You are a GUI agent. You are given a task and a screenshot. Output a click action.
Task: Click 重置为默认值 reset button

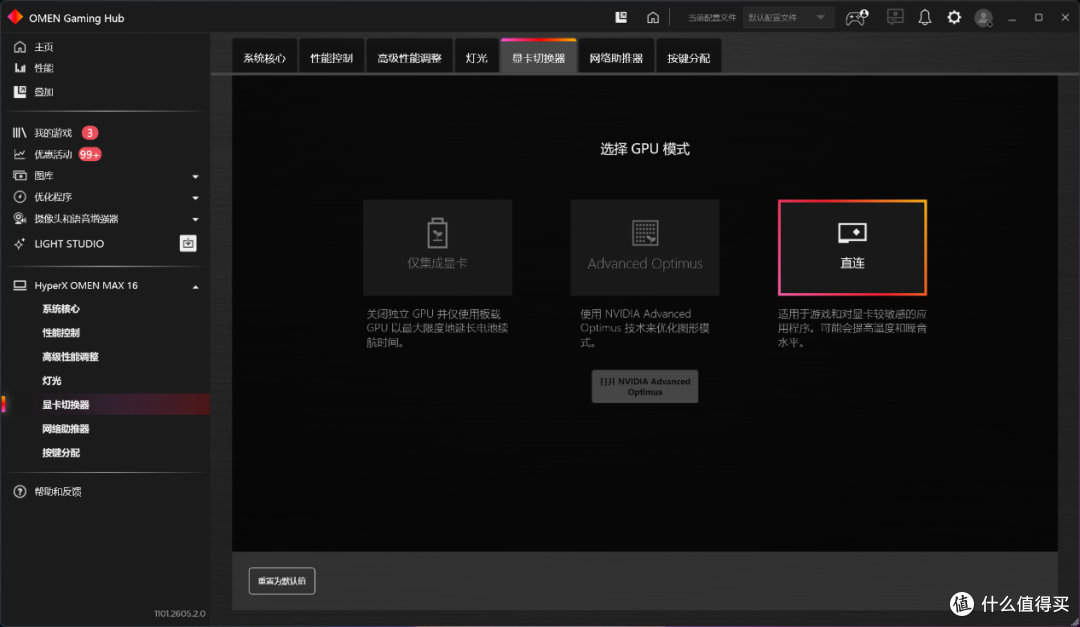point(282,581)
